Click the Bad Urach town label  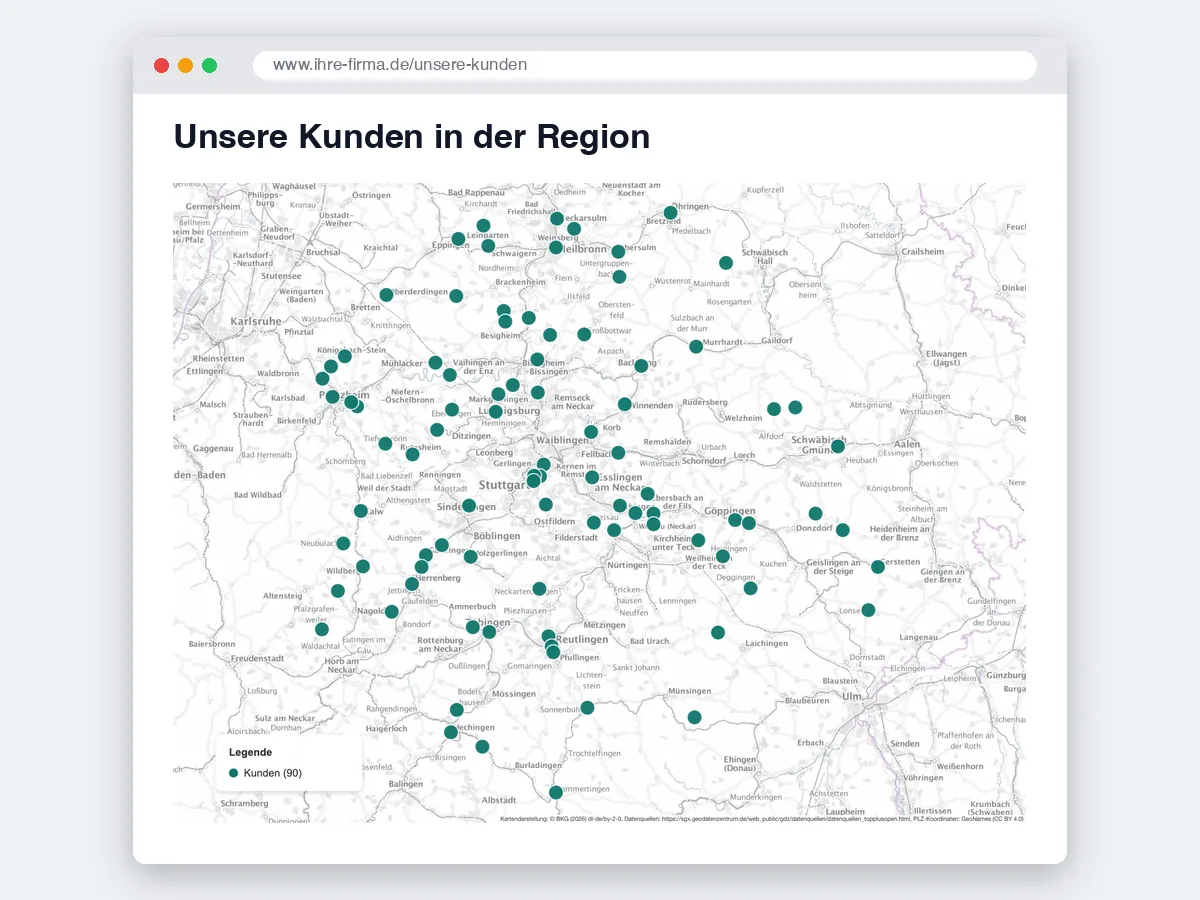[x=649, y=641]
